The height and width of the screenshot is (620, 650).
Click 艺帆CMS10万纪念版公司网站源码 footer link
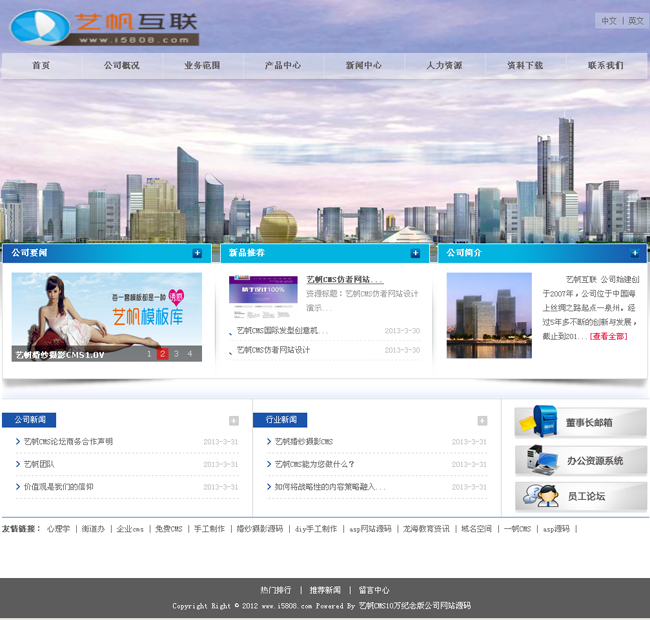click(x=415, y=606)
